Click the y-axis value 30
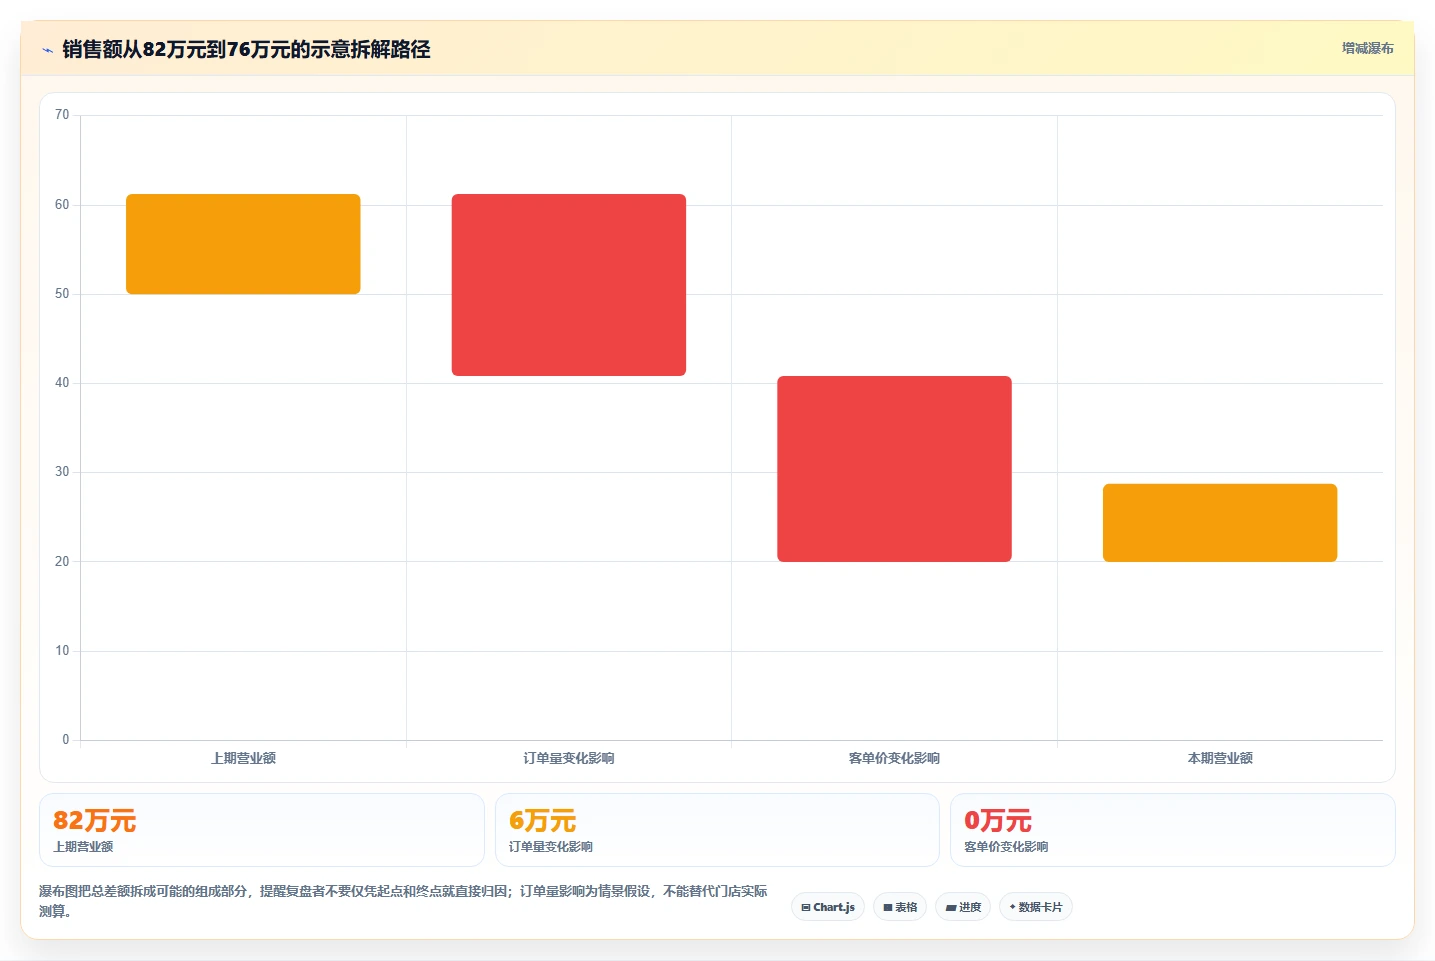 (x=62, y=472)
